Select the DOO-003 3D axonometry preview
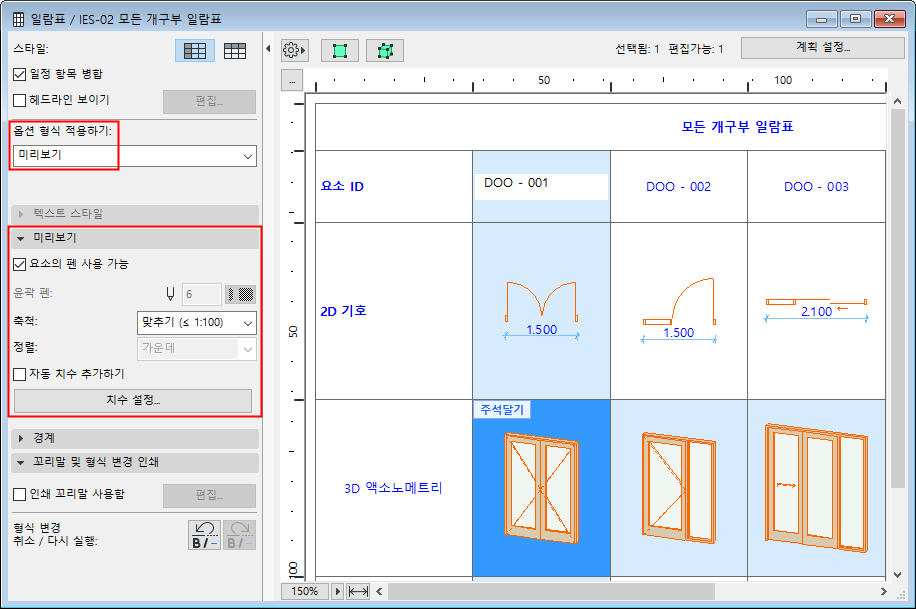The height and width of the screenshot is (609, 916). 816,488
